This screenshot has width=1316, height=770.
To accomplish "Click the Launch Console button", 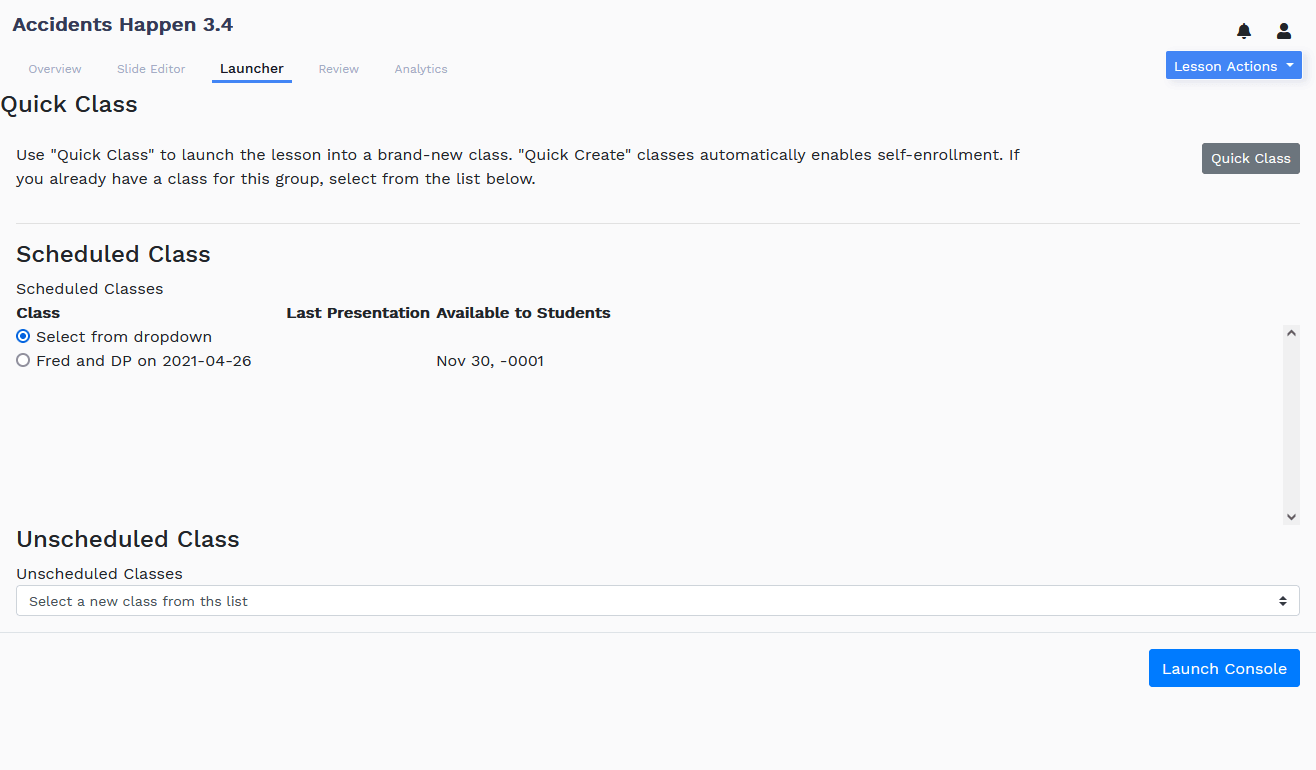I will pyautogui.click(x=1224, y=669).
